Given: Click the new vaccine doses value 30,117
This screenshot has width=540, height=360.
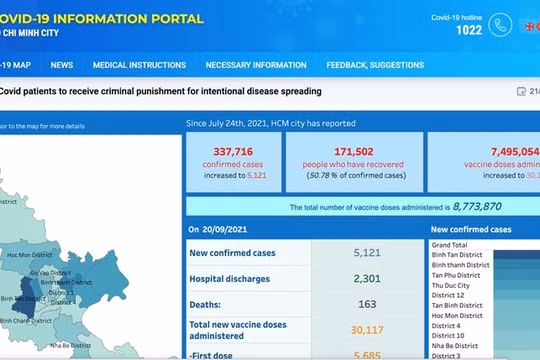Looking at the screenshot, I should [x=367, y=330].
